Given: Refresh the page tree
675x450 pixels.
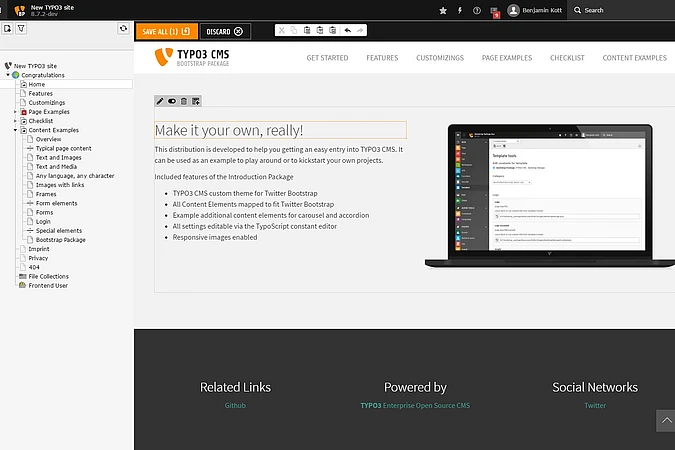Looking at the screenshot, I should 123,29.
